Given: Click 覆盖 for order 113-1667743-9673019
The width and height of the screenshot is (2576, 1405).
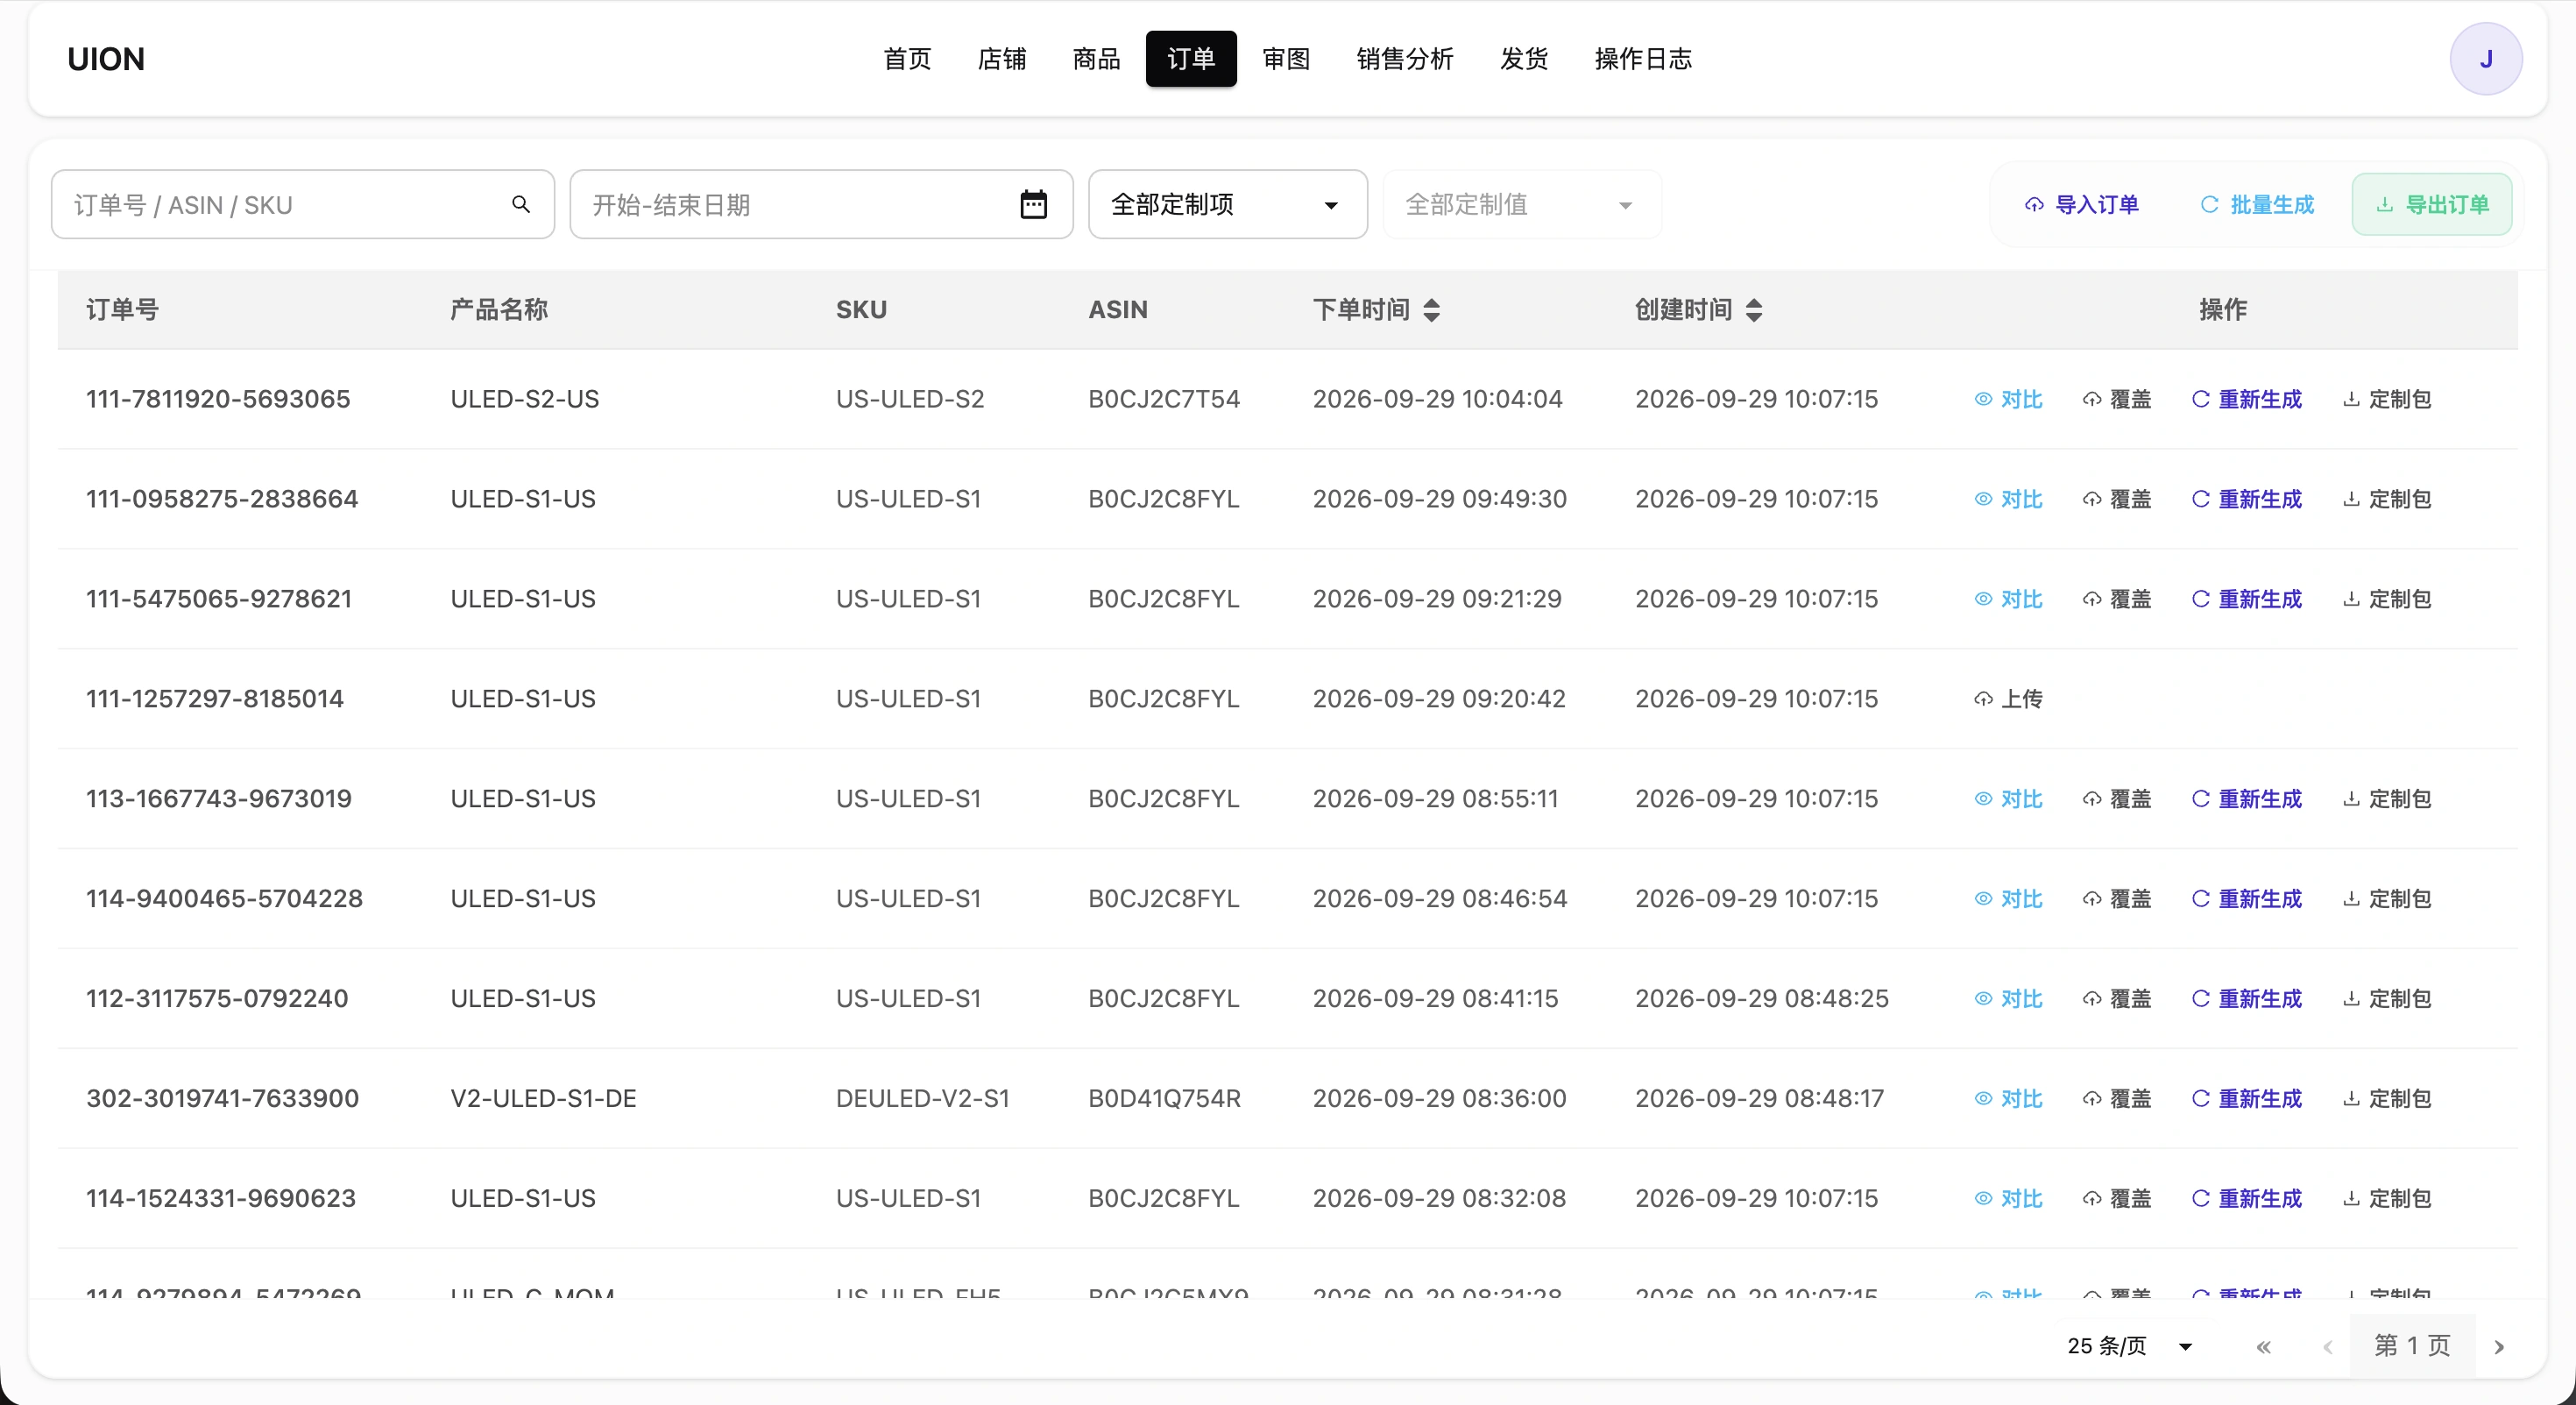Looking at the screenshot, I should [x=2117, y=799].
